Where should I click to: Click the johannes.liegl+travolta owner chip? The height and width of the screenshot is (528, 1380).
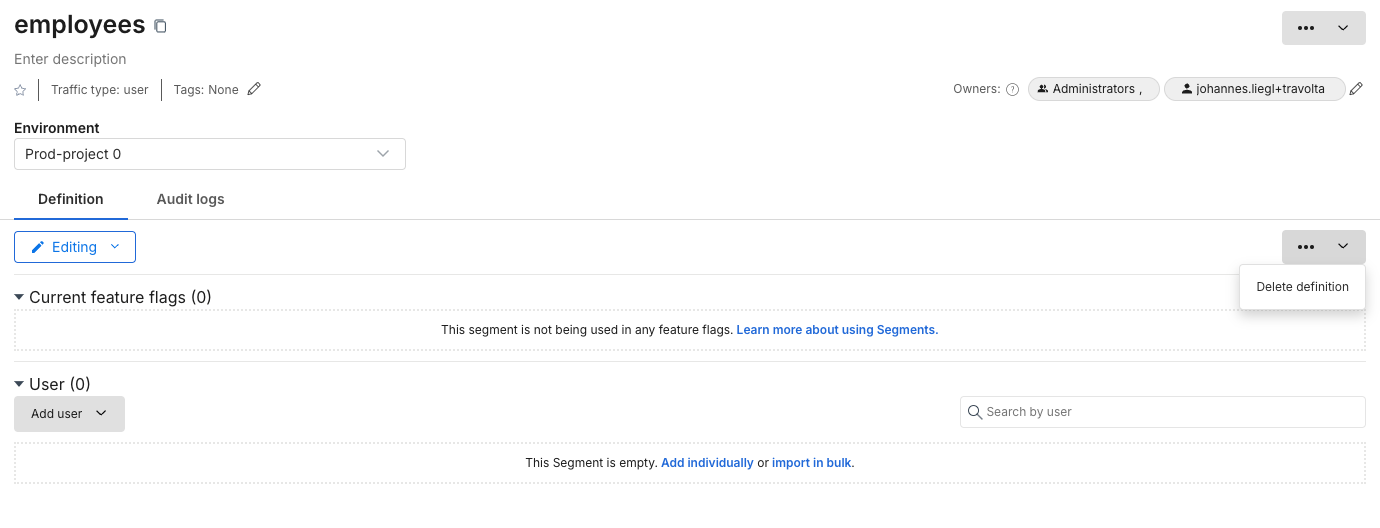(1253, 89)
